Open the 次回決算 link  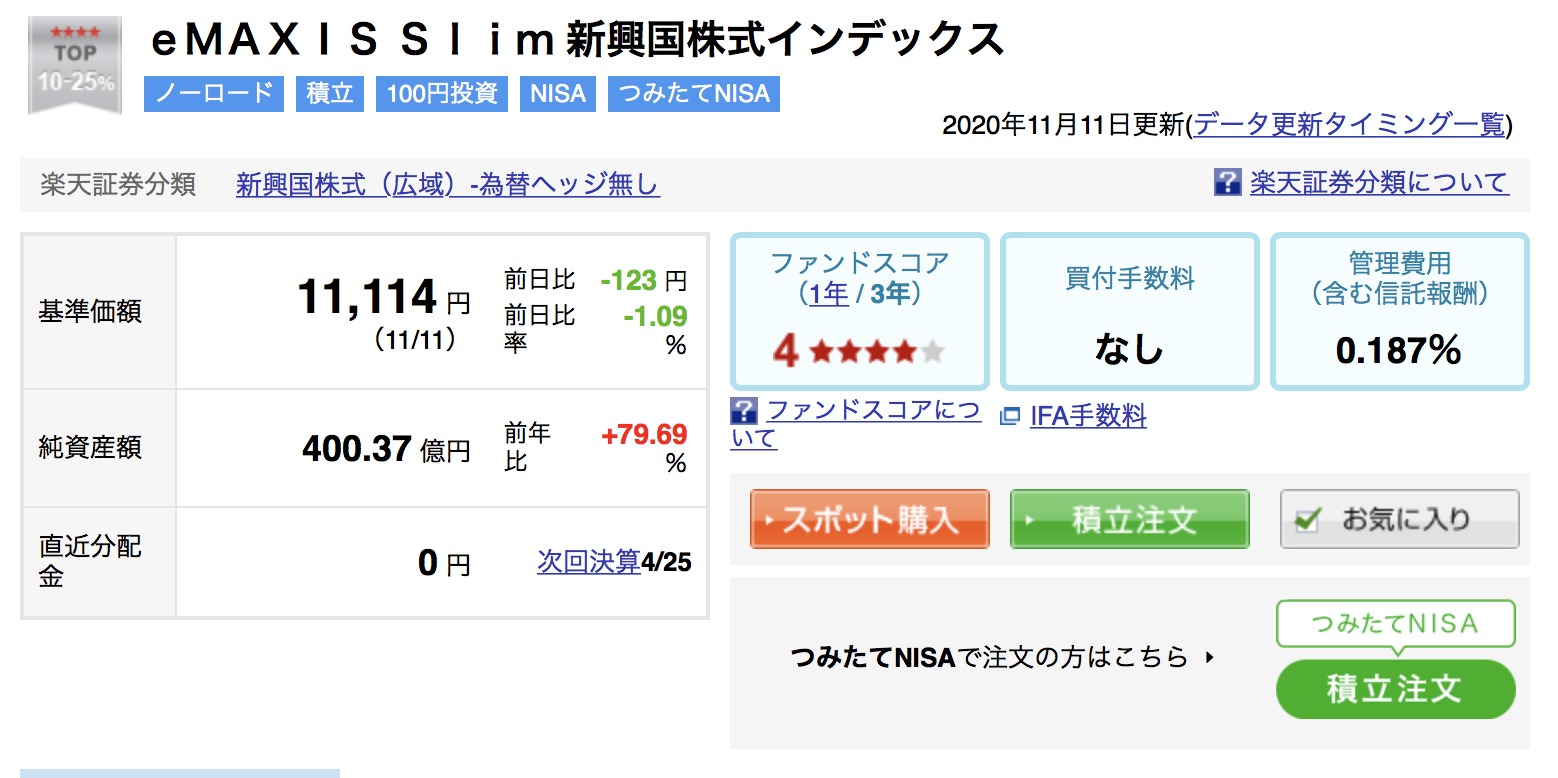click(588, 562)
